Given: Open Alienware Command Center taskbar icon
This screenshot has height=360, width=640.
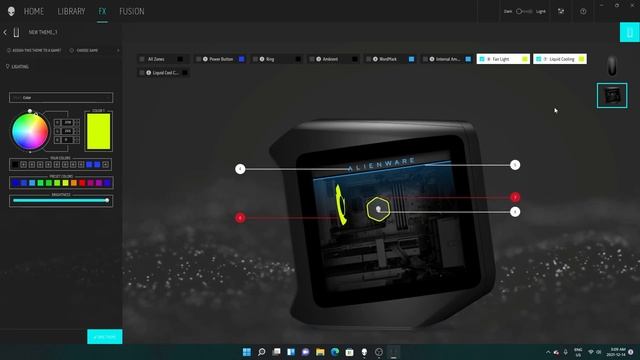Looking at the screenshot, I should [x=364, y=352].
